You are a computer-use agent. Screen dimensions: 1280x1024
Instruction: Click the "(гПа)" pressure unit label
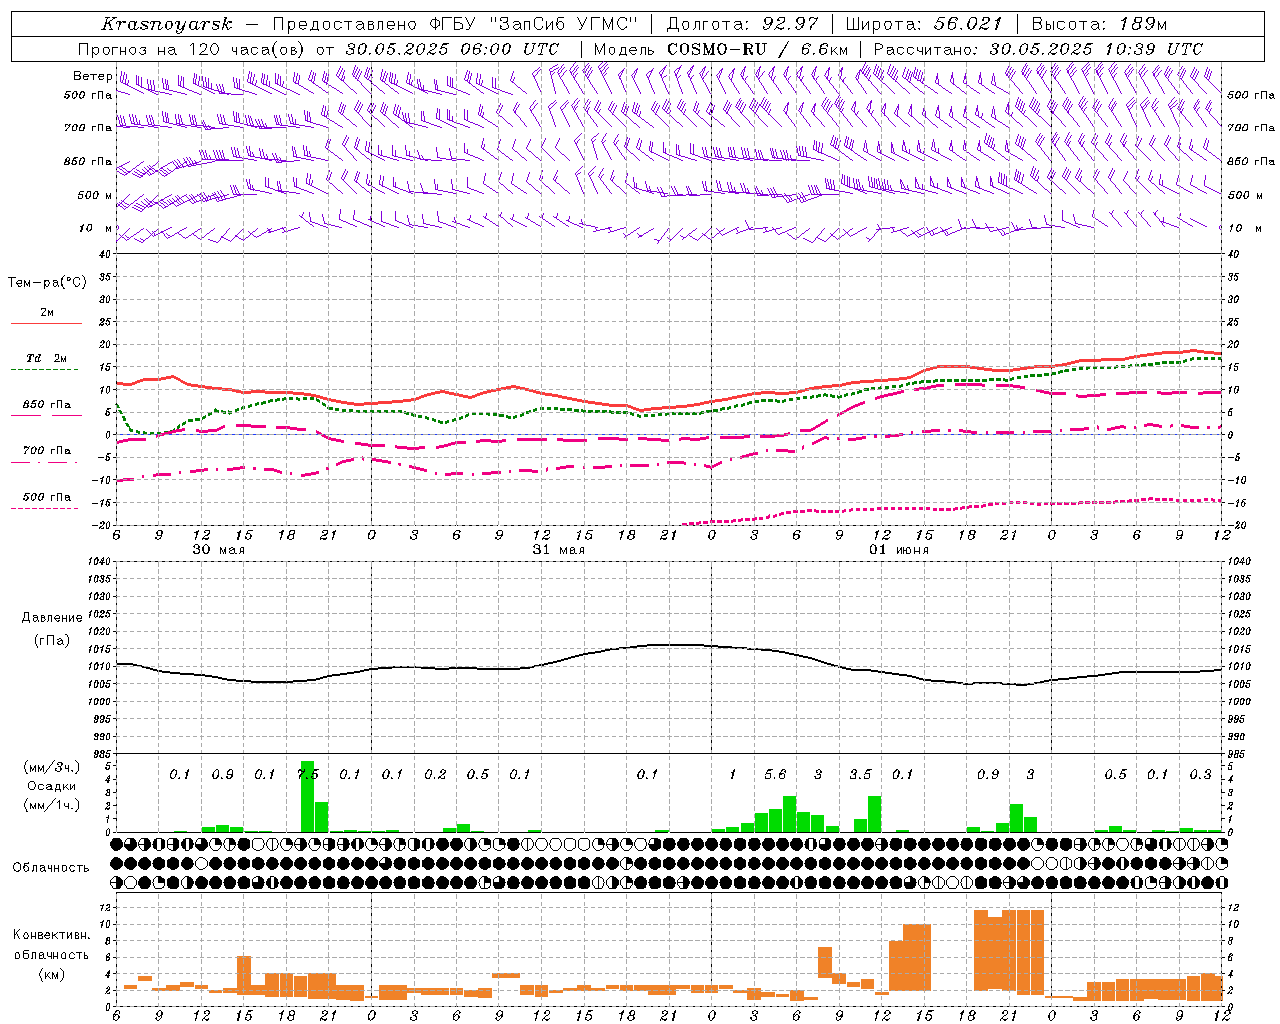tap(52, 640)
